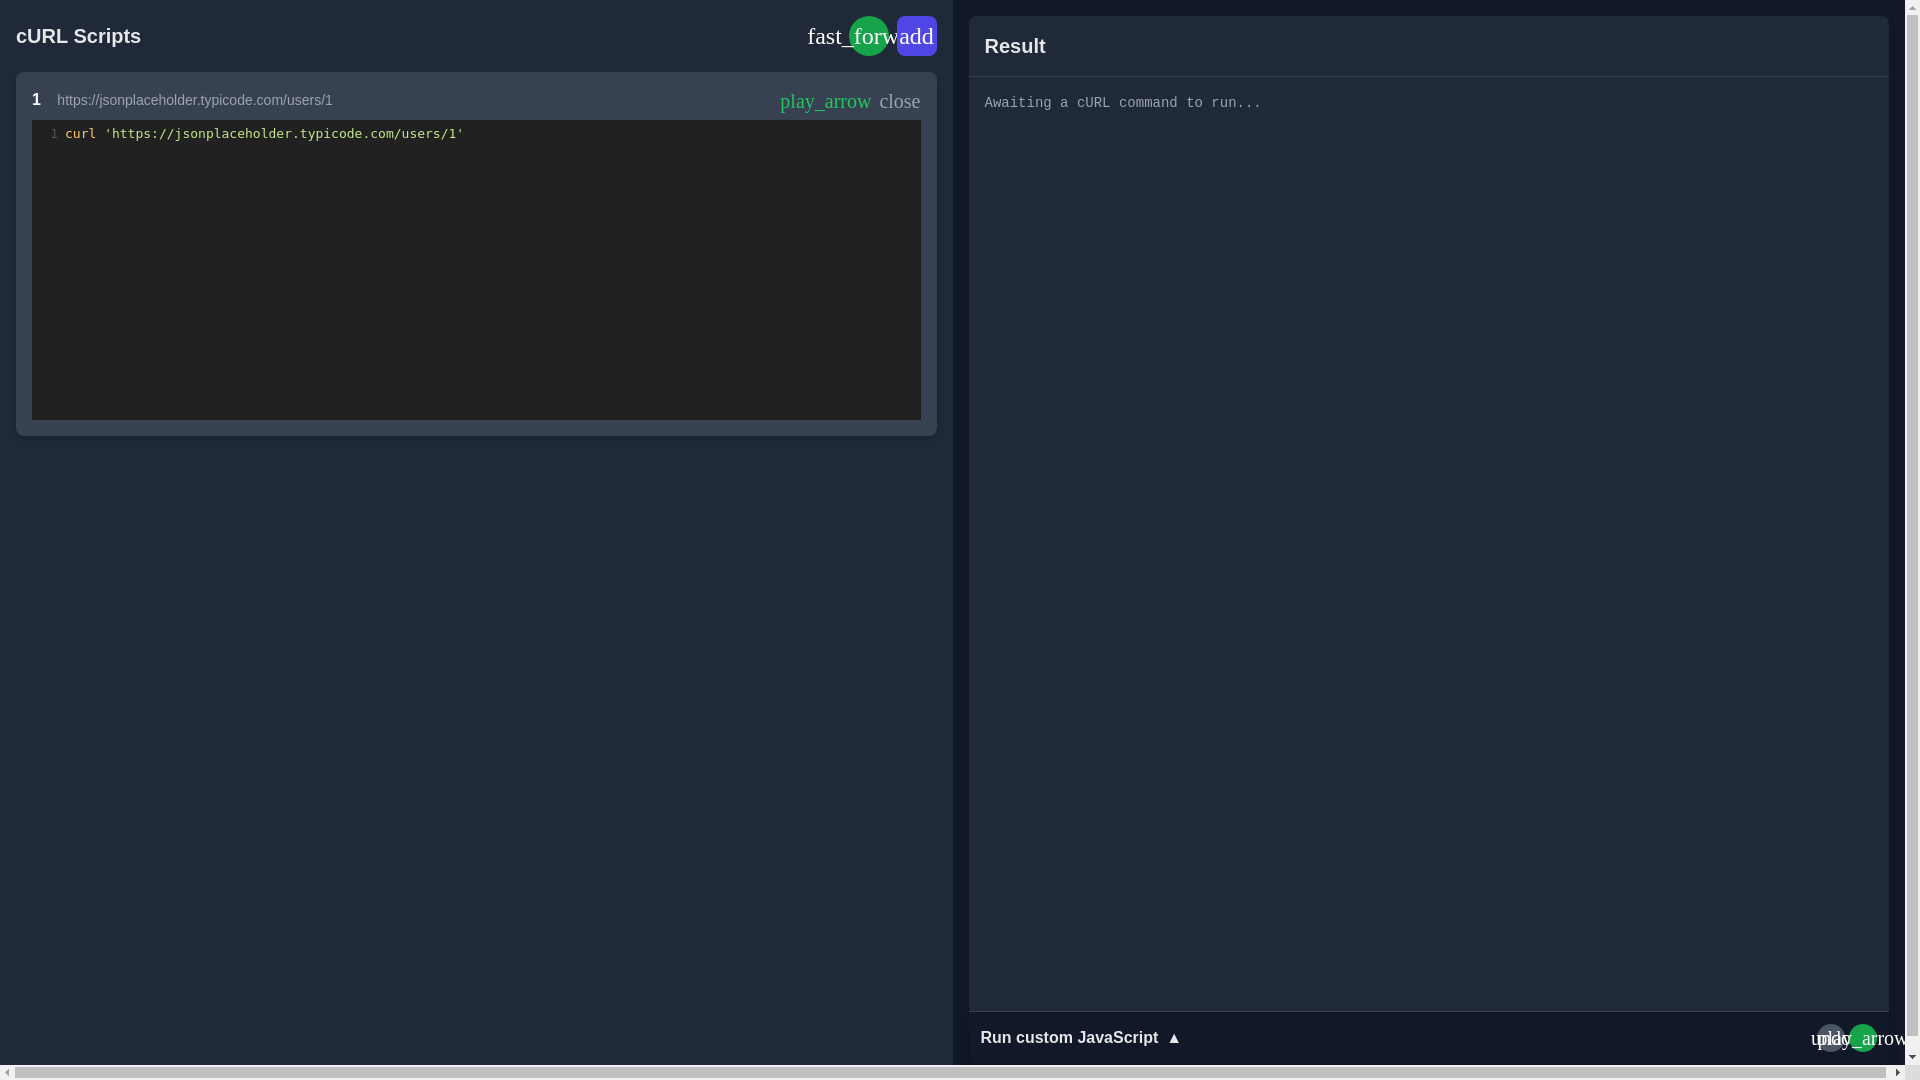The height and width of the screenshot is (1080, 1920).
Task: Click the Result panel heading
Action: coord(1015,46)
